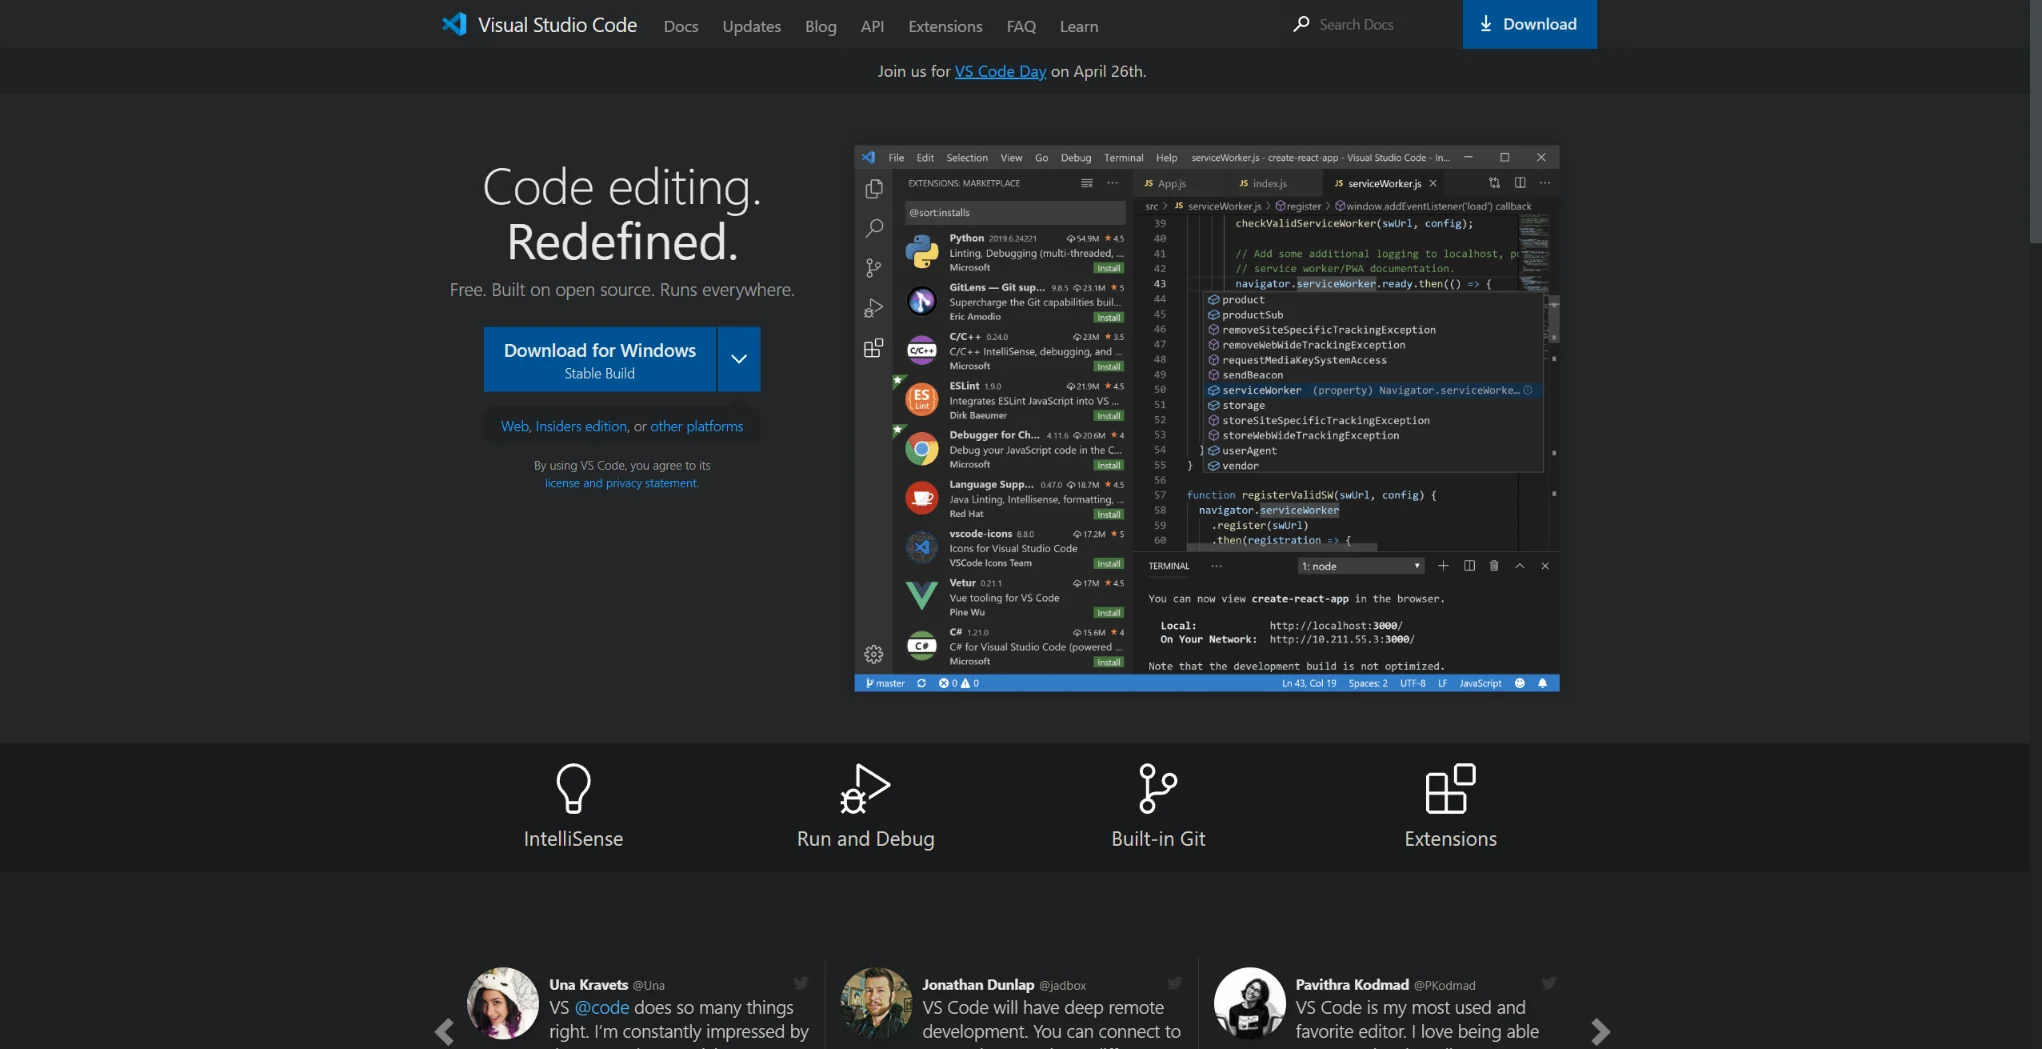This screenshot has height=1049, width=2042.
Task: Click Twitter bird icon on Una Kravets's tweet
Action: pos(801,983)
